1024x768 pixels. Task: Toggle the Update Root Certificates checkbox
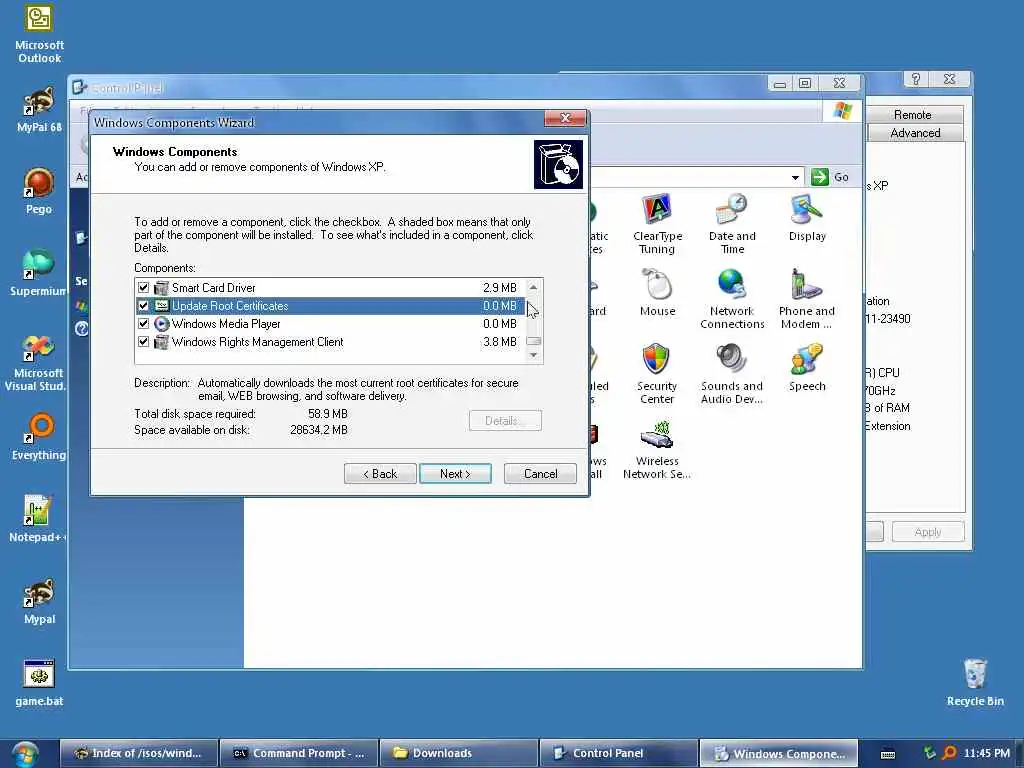(143, 306)
